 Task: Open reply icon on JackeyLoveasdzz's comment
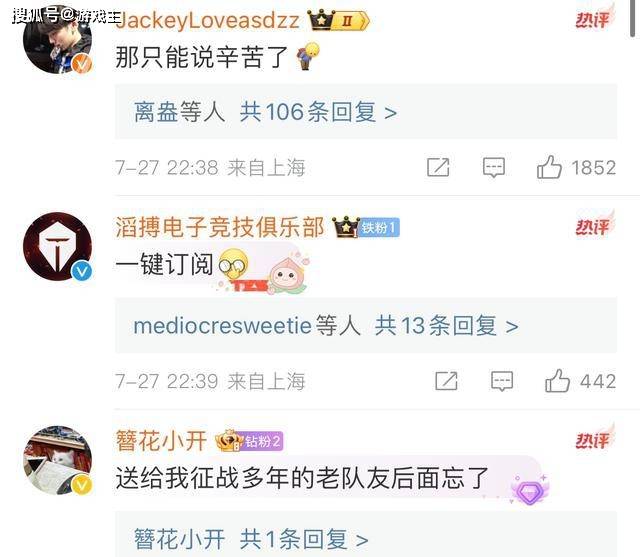[493, 167]
